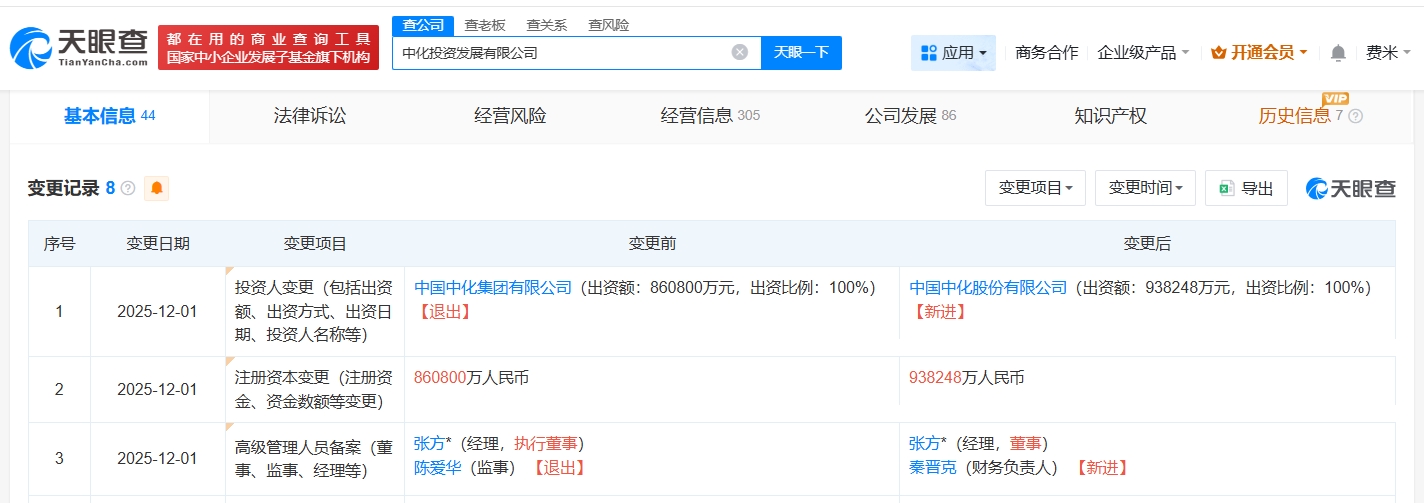Viewport: 1424px width, 503px height.
Task: Export records with the Excel 导出 button
Action: 1246,188
